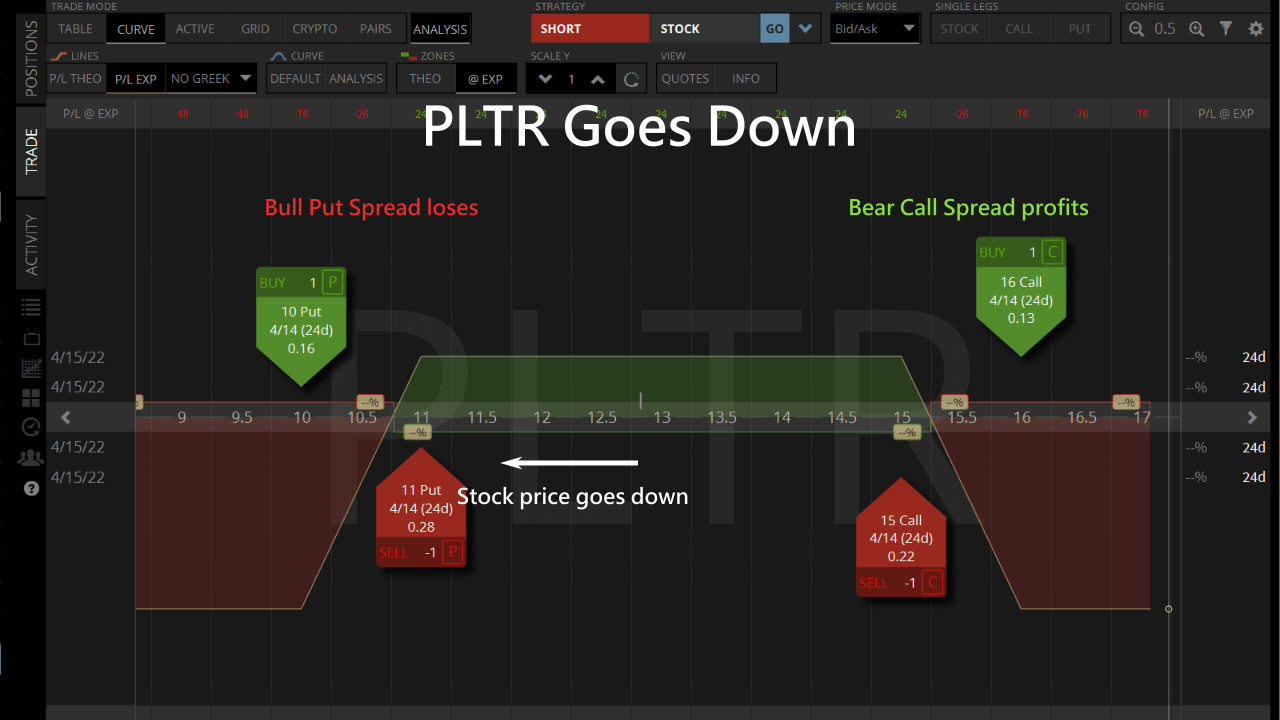Image resolution: width=1280 pixels, height=720 pixels.
Task: Toggle P/L THEO line
Action: (76, 78)
